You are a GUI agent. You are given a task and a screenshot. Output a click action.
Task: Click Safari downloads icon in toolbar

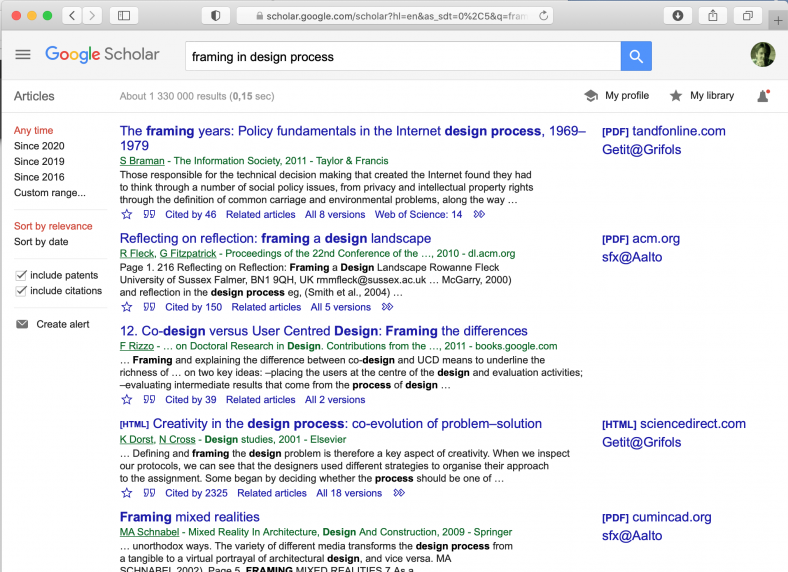678,16
